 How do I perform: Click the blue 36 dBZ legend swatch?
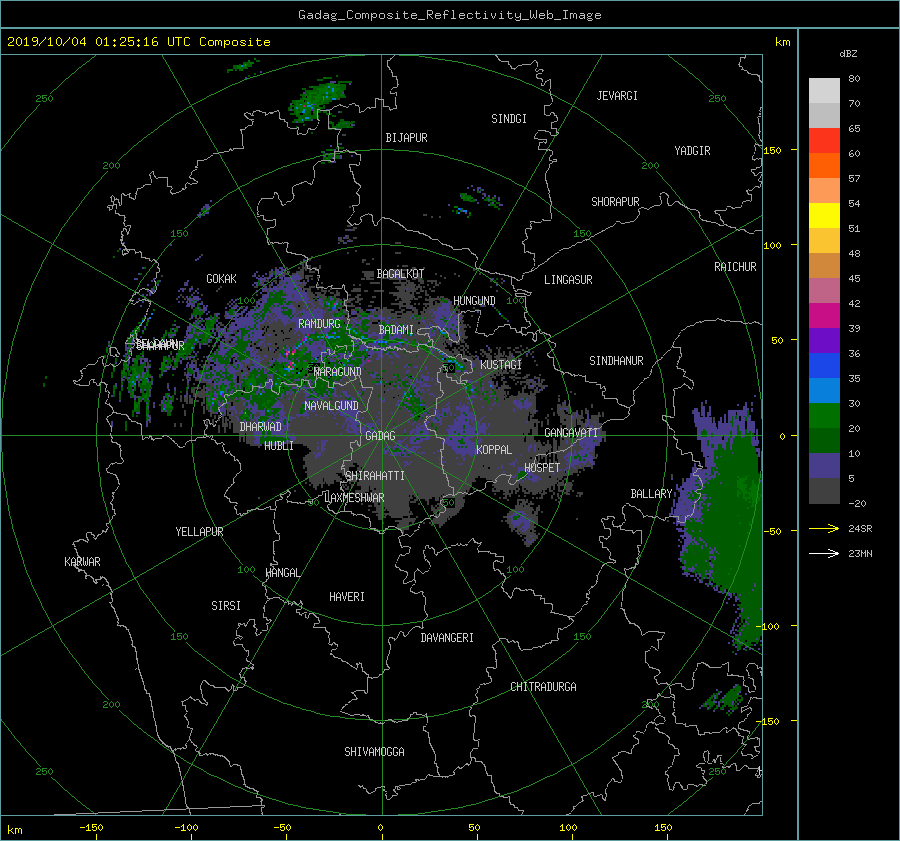click(824, 366)
